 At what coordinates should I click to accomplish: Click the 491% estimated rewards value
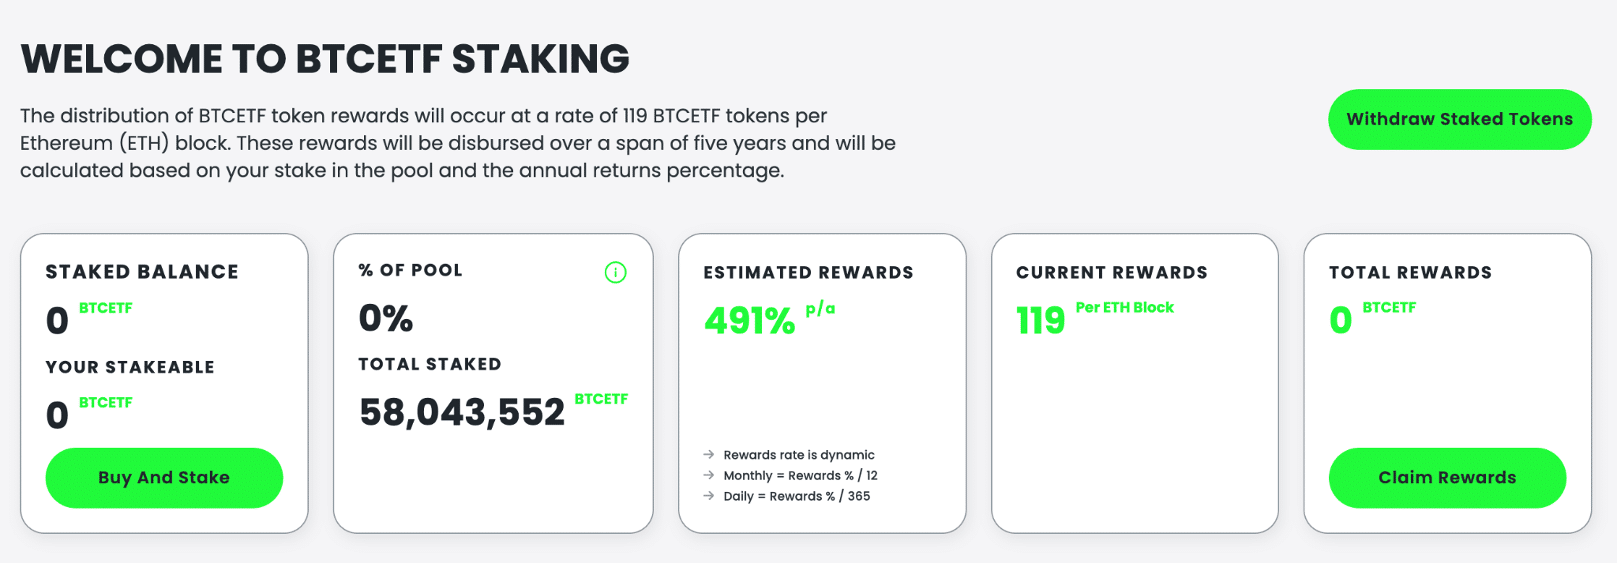click(x=749, y=321)
